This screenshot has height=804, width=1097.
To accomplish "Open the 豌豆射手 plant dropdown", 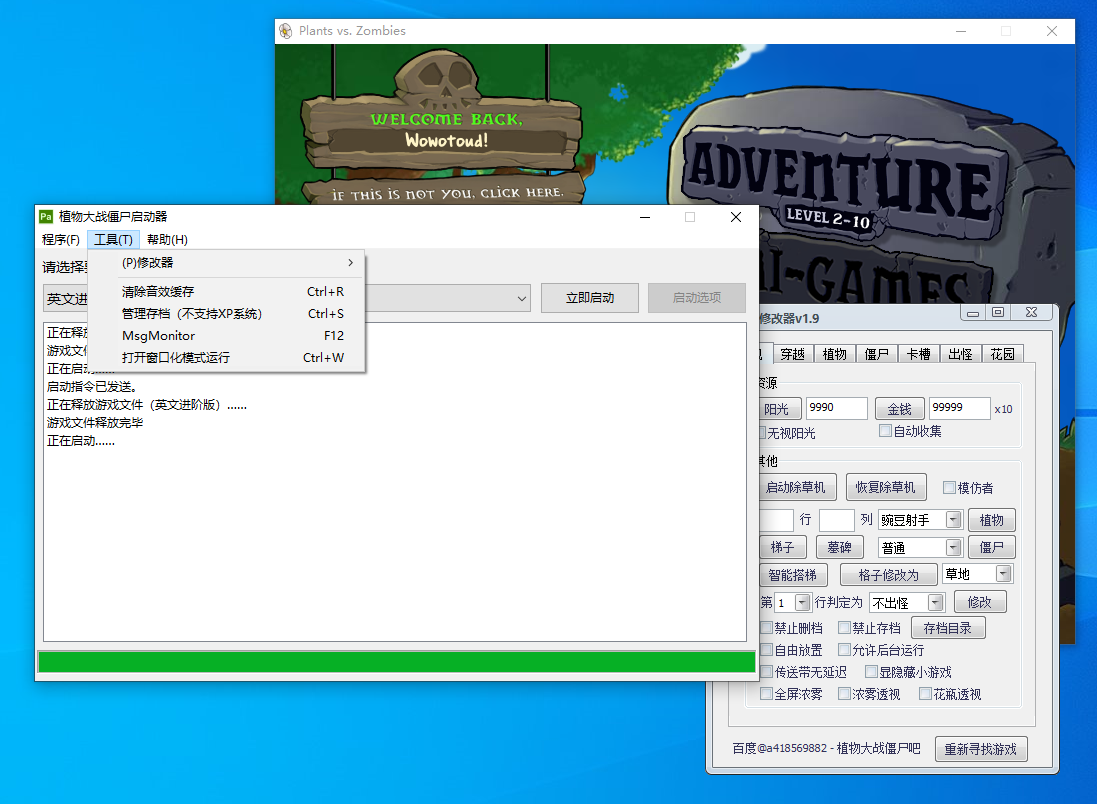I will pos(953,520).
